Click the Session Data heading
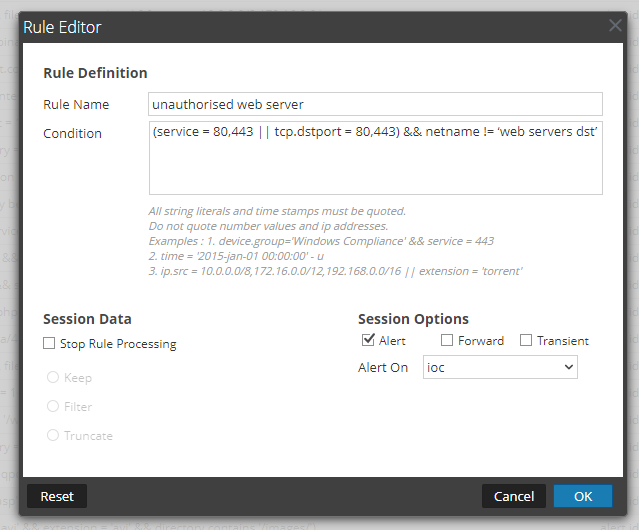 87,319
